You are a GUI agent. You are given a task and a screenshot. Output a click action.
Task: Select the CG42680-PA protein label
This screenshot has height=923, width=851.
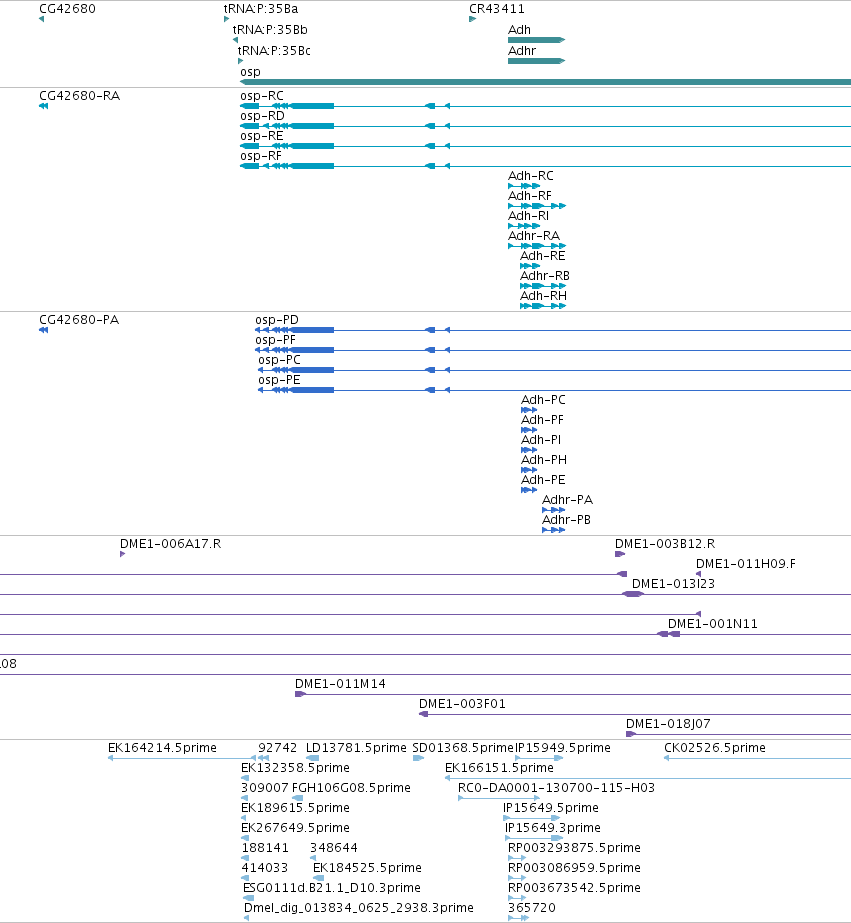pos(79,320)
